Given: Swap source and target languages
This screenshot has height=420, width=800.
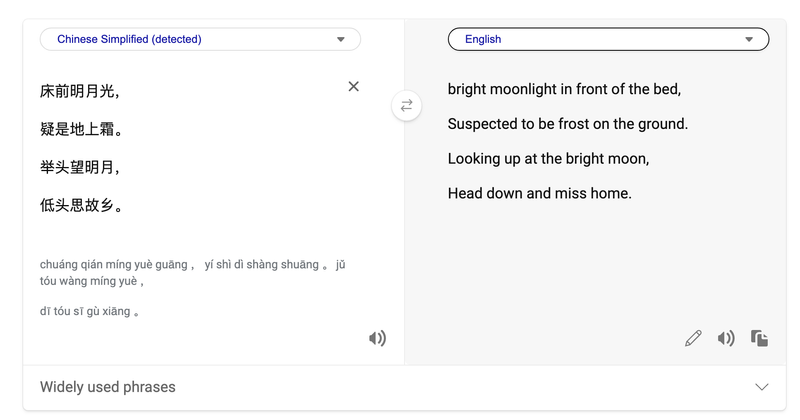Looking at the screenshot, I should click(406, 105).
